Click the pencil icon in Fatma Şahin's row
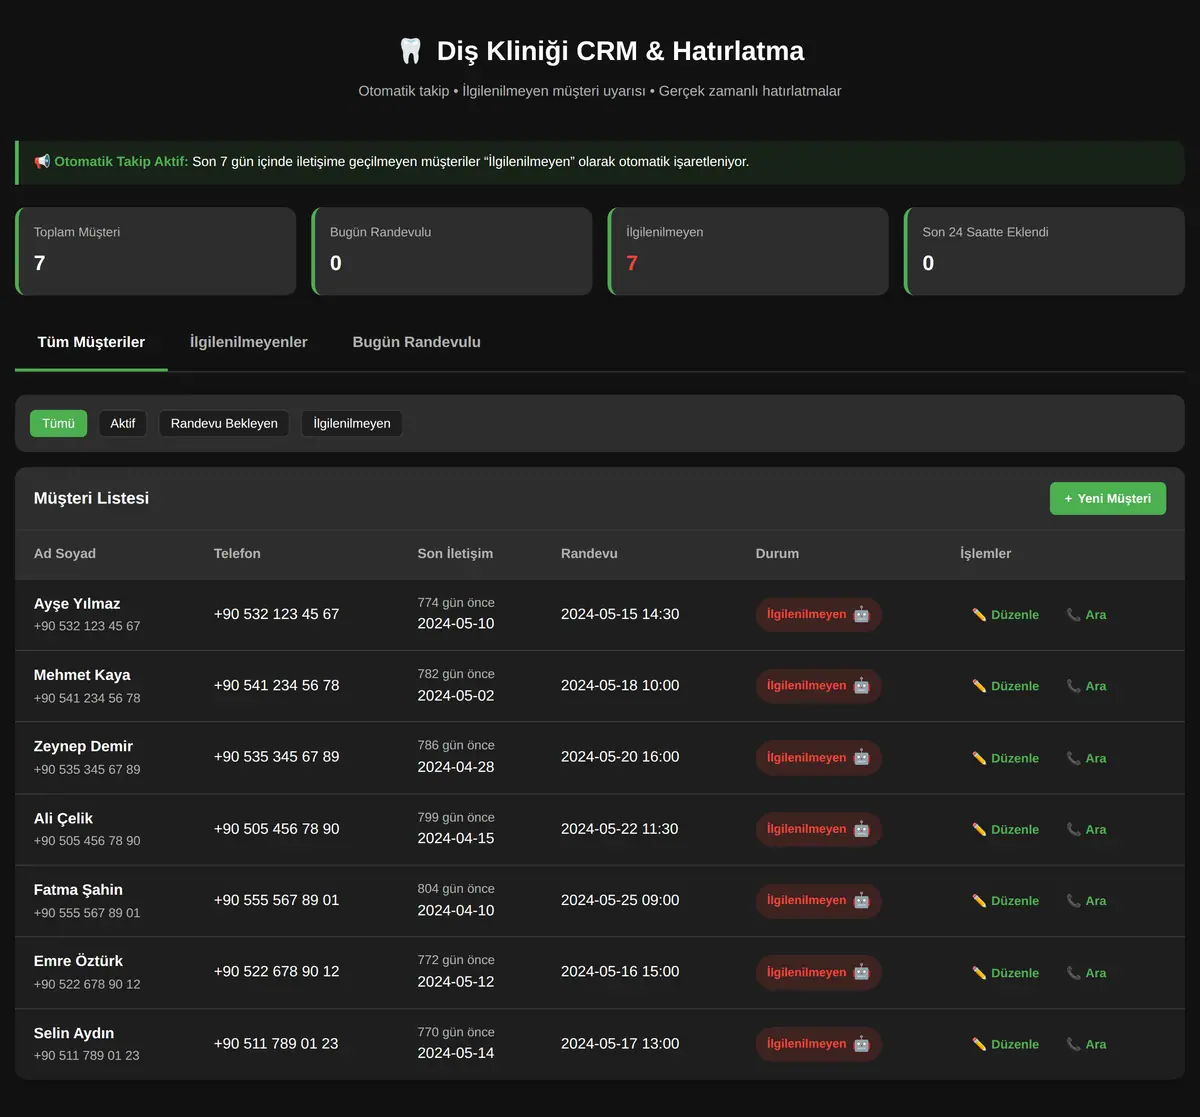1200x1117 pixels. pos(979,901)
